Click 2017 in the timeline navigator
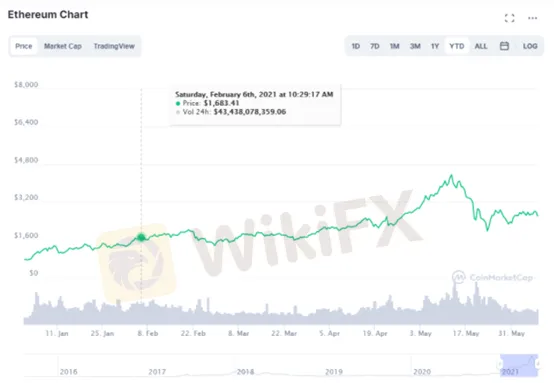Image resolution: width=554 pixels, height=383 pixels. point(157,372)
